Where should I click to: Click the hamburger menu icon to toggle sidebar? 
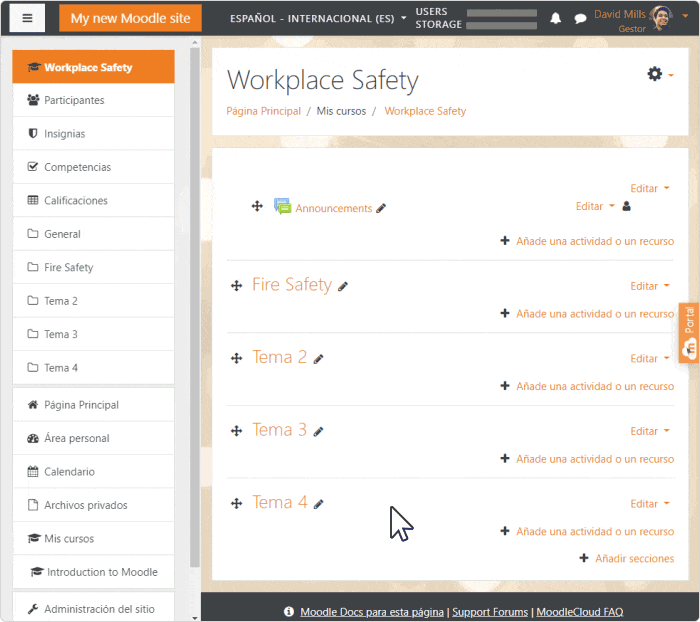pos(27,18)
